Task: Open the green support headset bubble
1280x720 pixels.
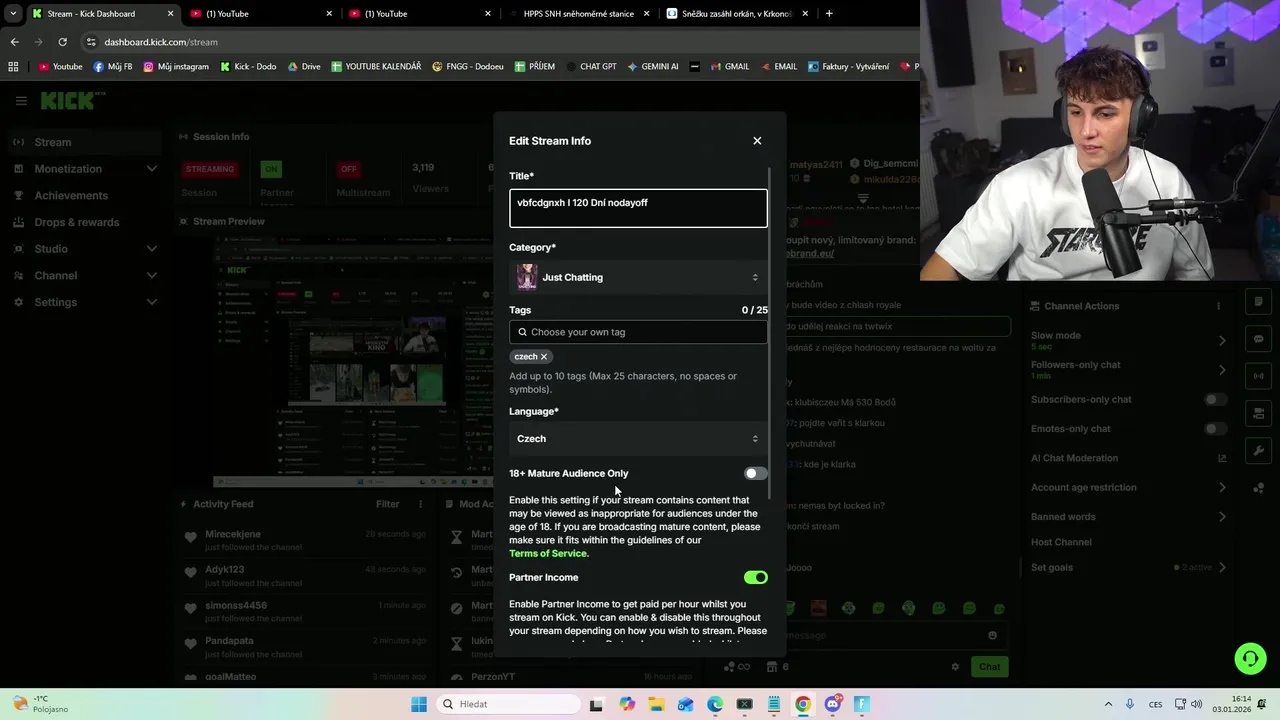Action: pyautogui.click(x=1249, y=658)
